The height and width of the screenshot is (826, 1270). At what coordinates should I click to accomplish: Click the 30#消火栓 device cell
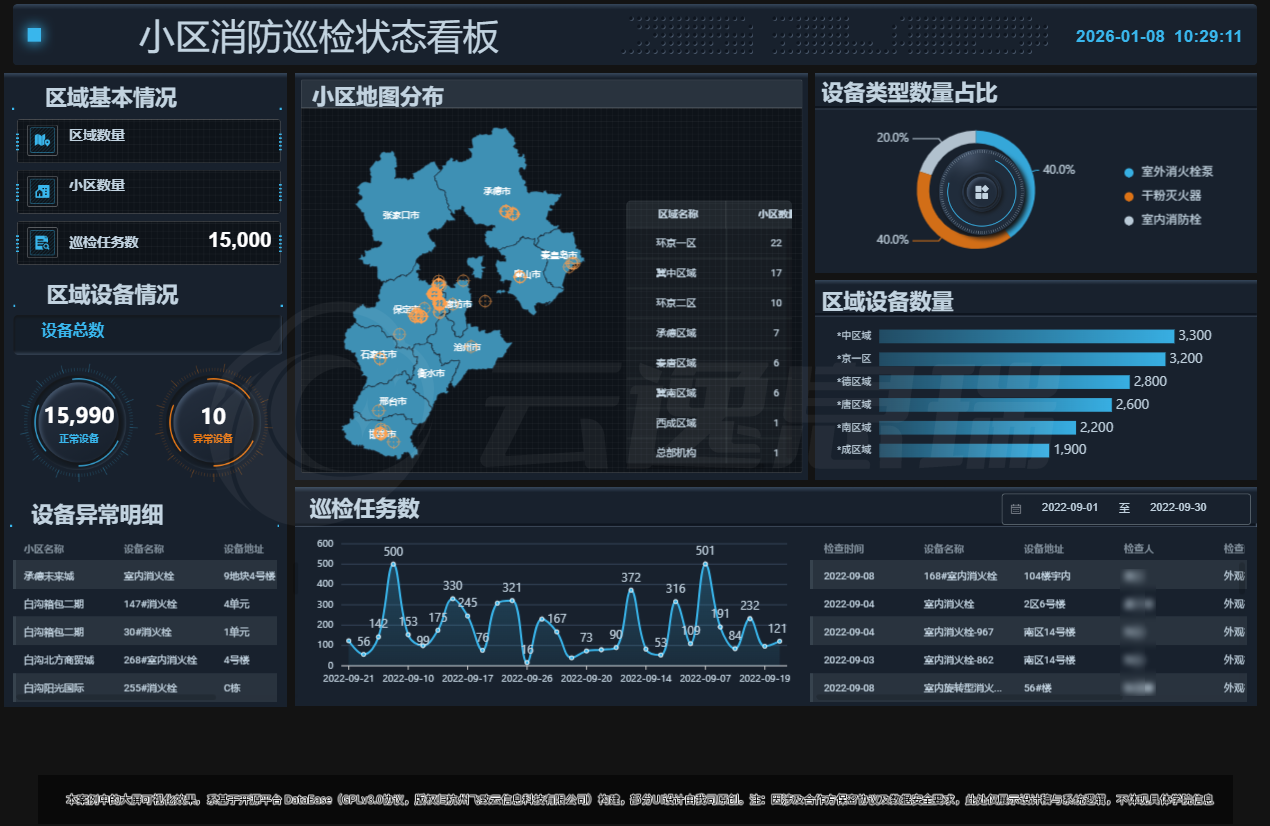click(x=148, y=632)
